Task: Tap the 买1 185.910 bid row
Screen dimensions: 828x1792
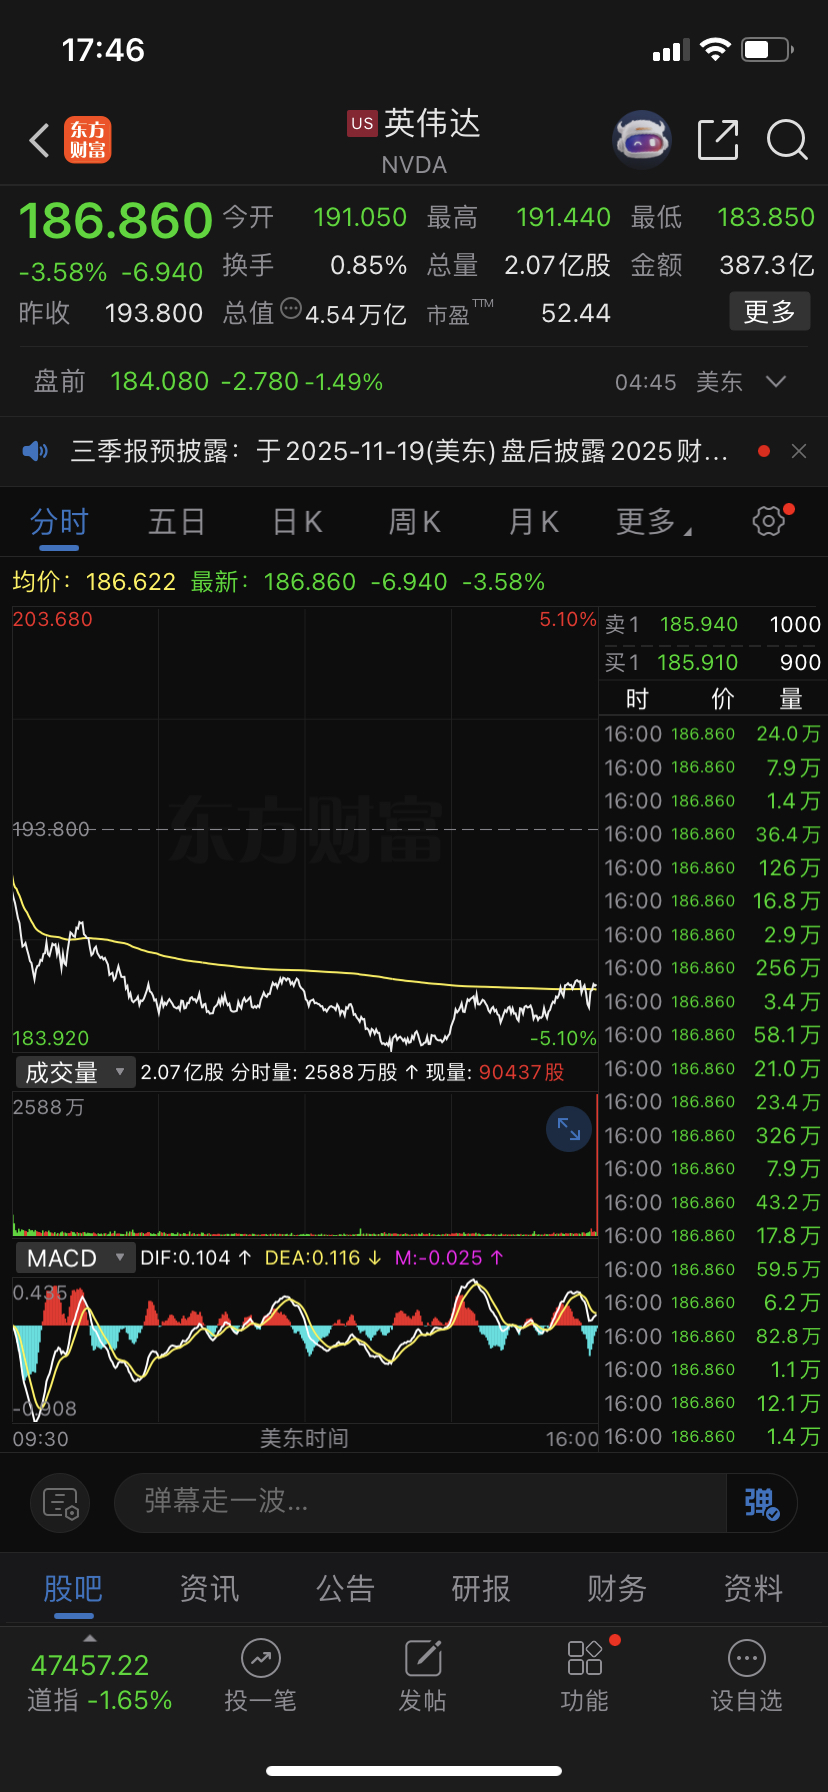Action: 713,662
